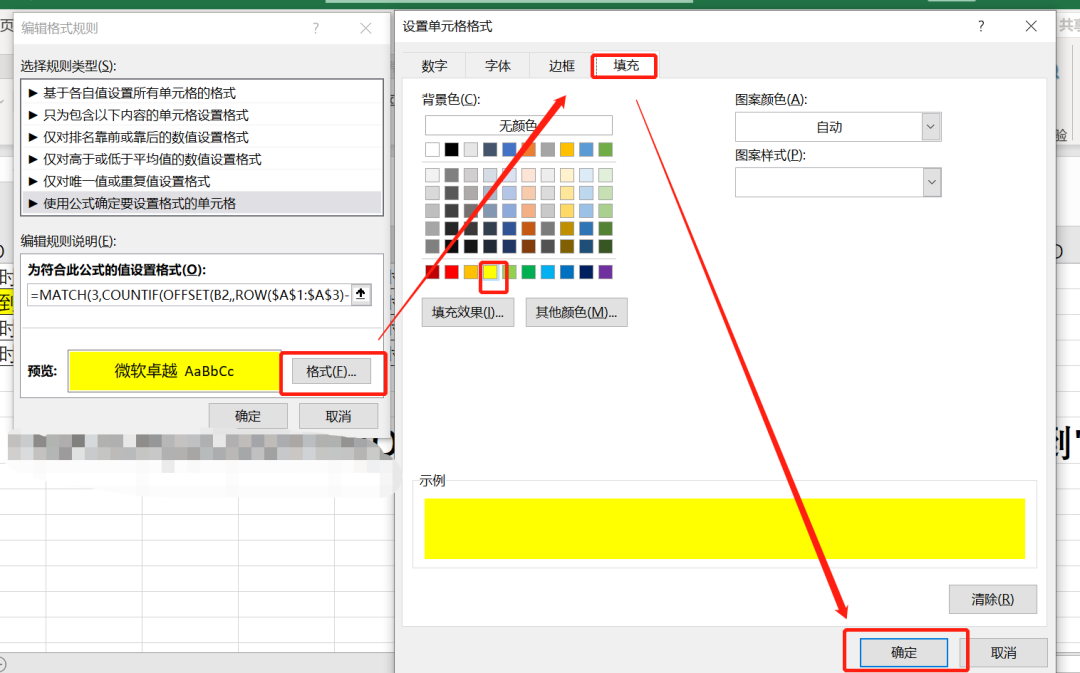
Task: Pick the yellow standard color swatch
Action: (490, 272)
